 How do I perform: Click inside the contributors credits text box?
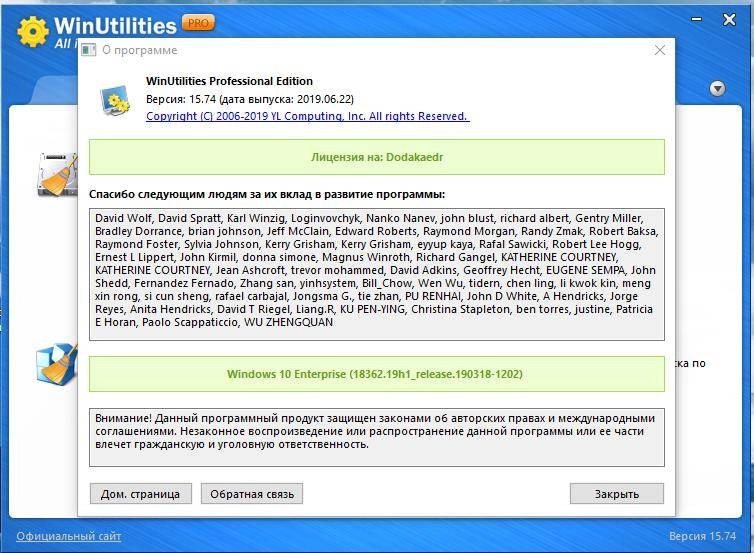377,275
